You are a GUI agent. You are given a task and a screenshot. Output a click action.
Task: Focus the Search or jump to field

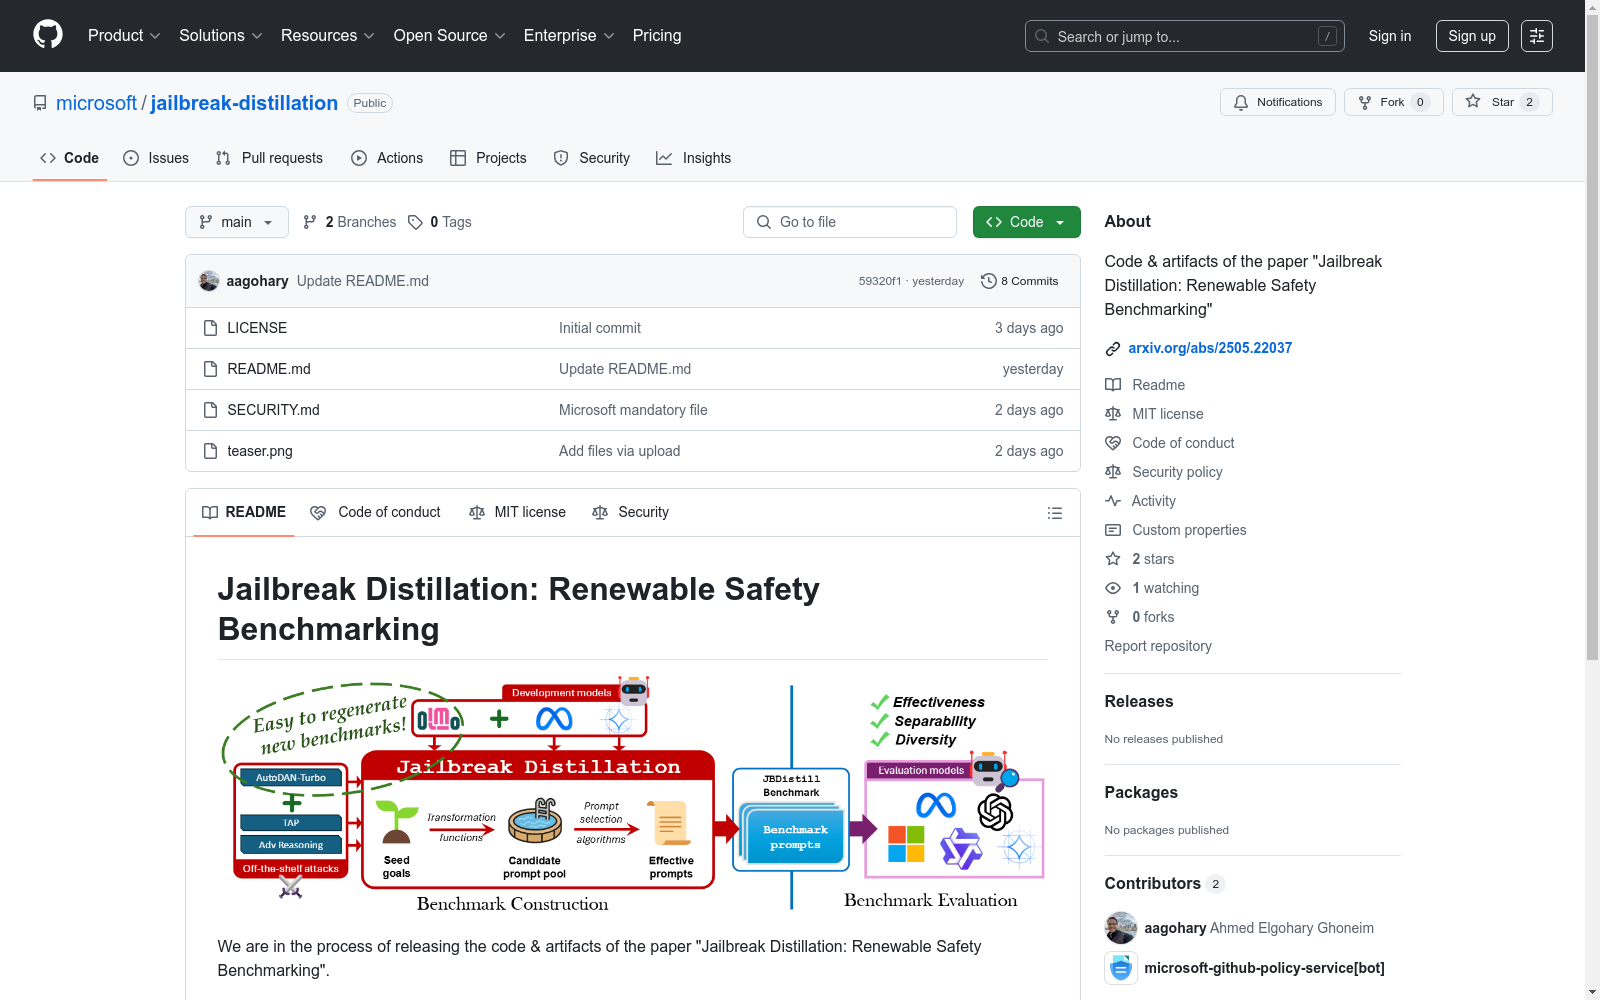pyautogui.click(x=1185, y=36)
